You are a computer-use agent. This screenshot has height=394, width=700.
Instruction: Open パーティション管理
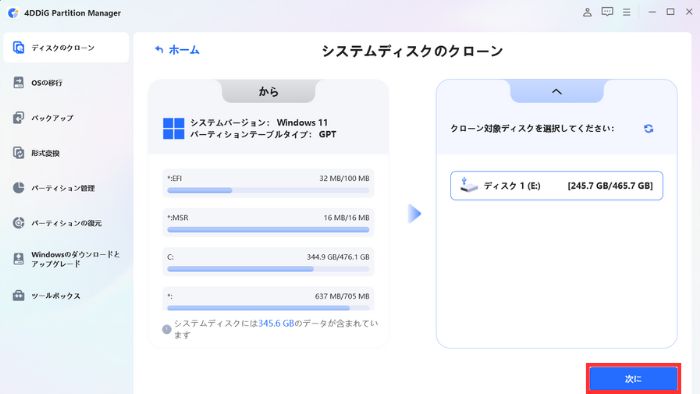point(63,188)
